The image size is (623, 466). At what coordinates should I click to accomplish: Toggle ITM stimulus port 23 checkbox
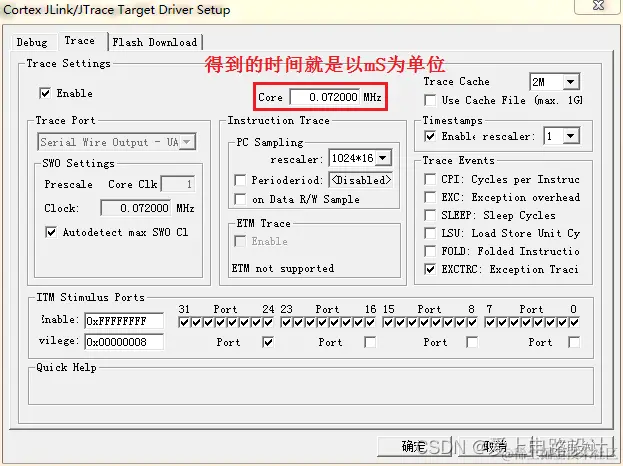286,322
